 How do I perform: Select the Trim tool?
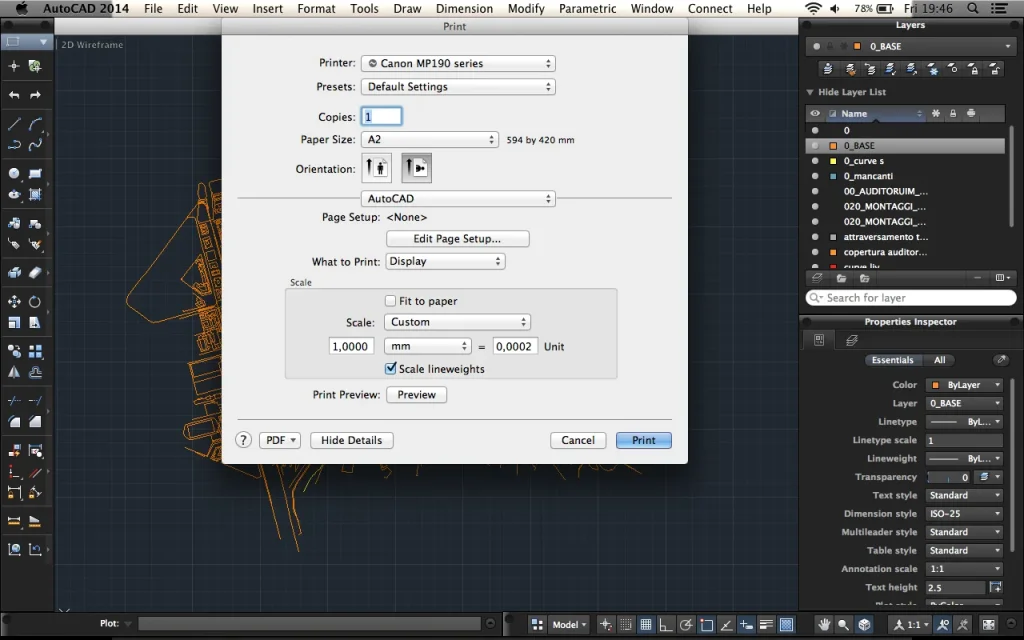pyautogui.click(x=14, y=400)
